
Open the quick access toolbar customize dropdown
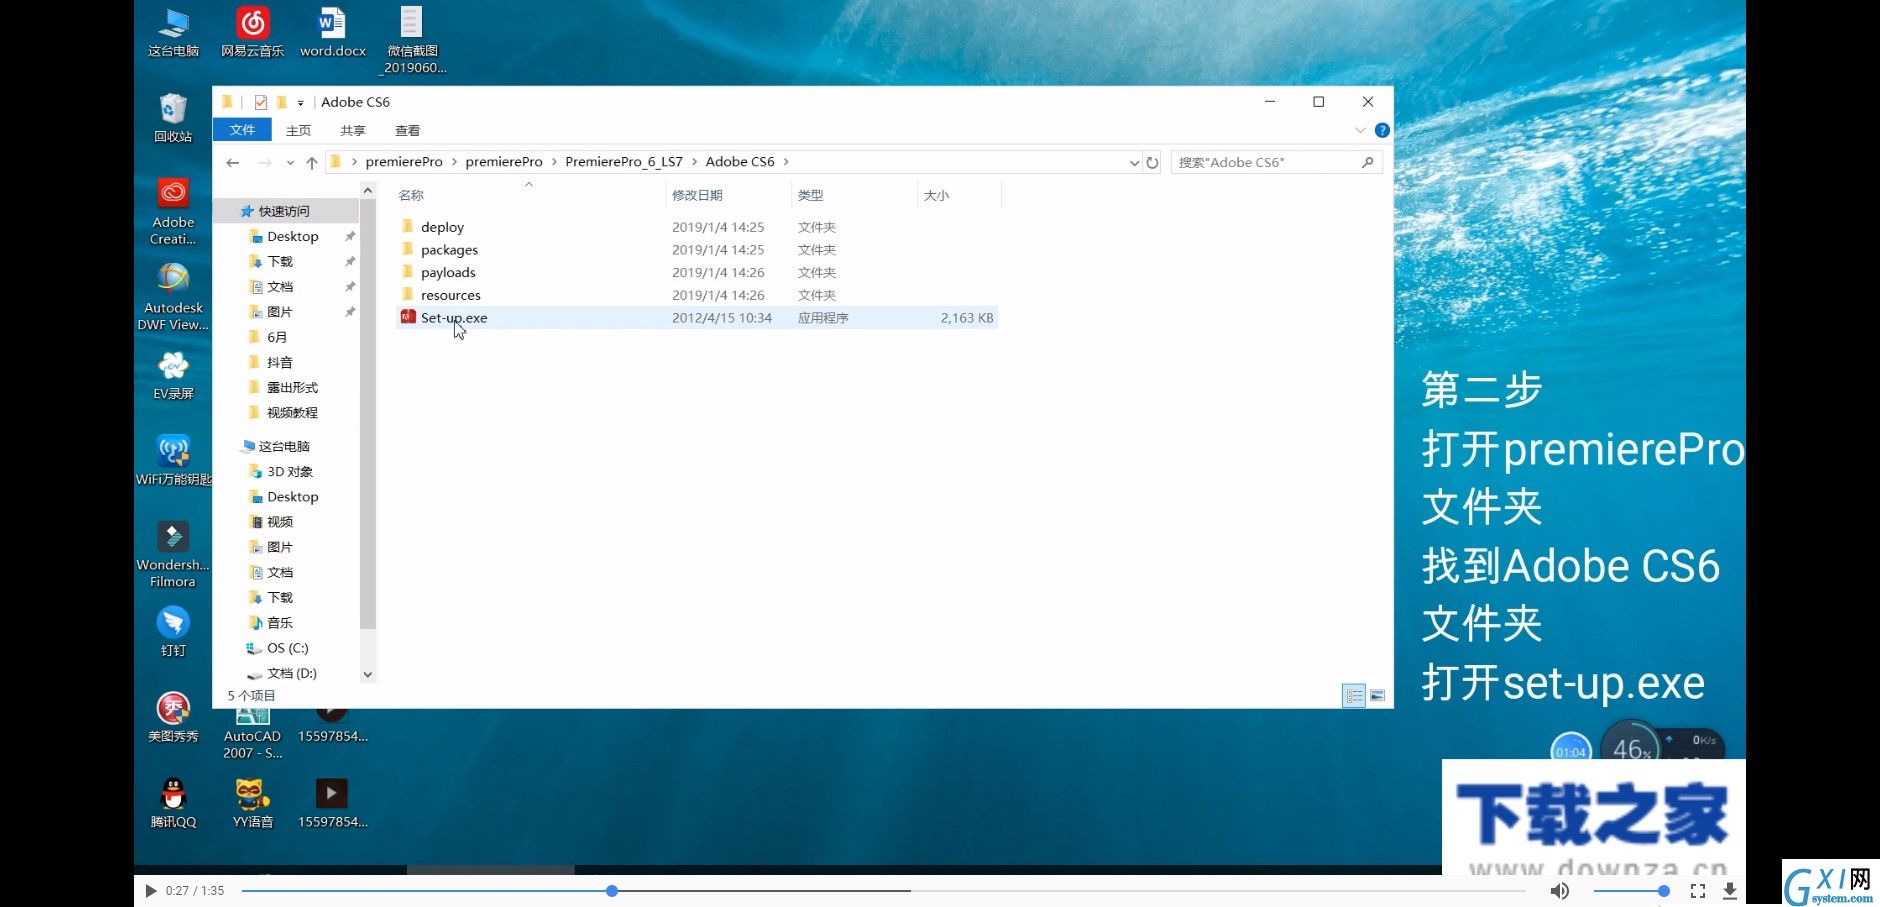300,102
